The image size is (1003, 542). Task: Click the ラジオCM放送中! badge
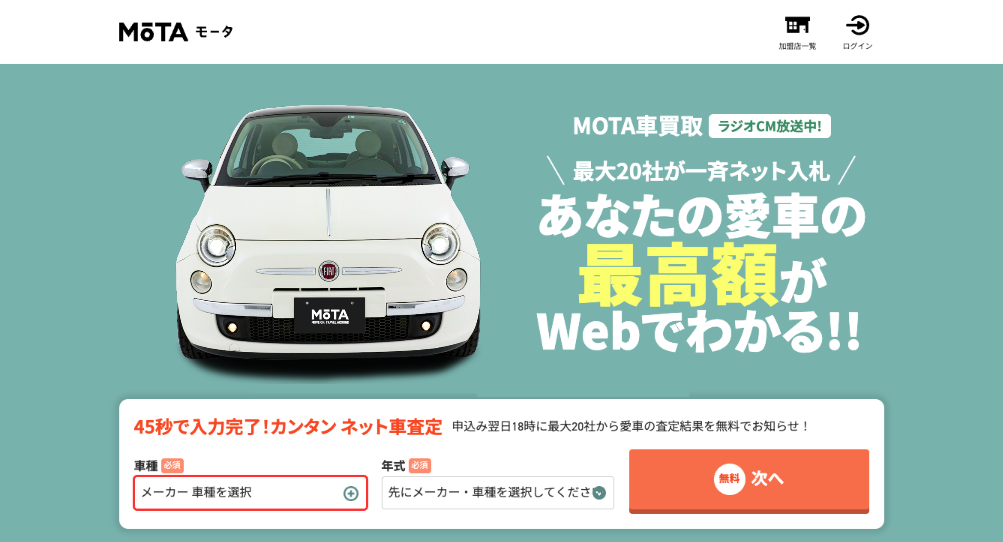(x=770, y=126)
